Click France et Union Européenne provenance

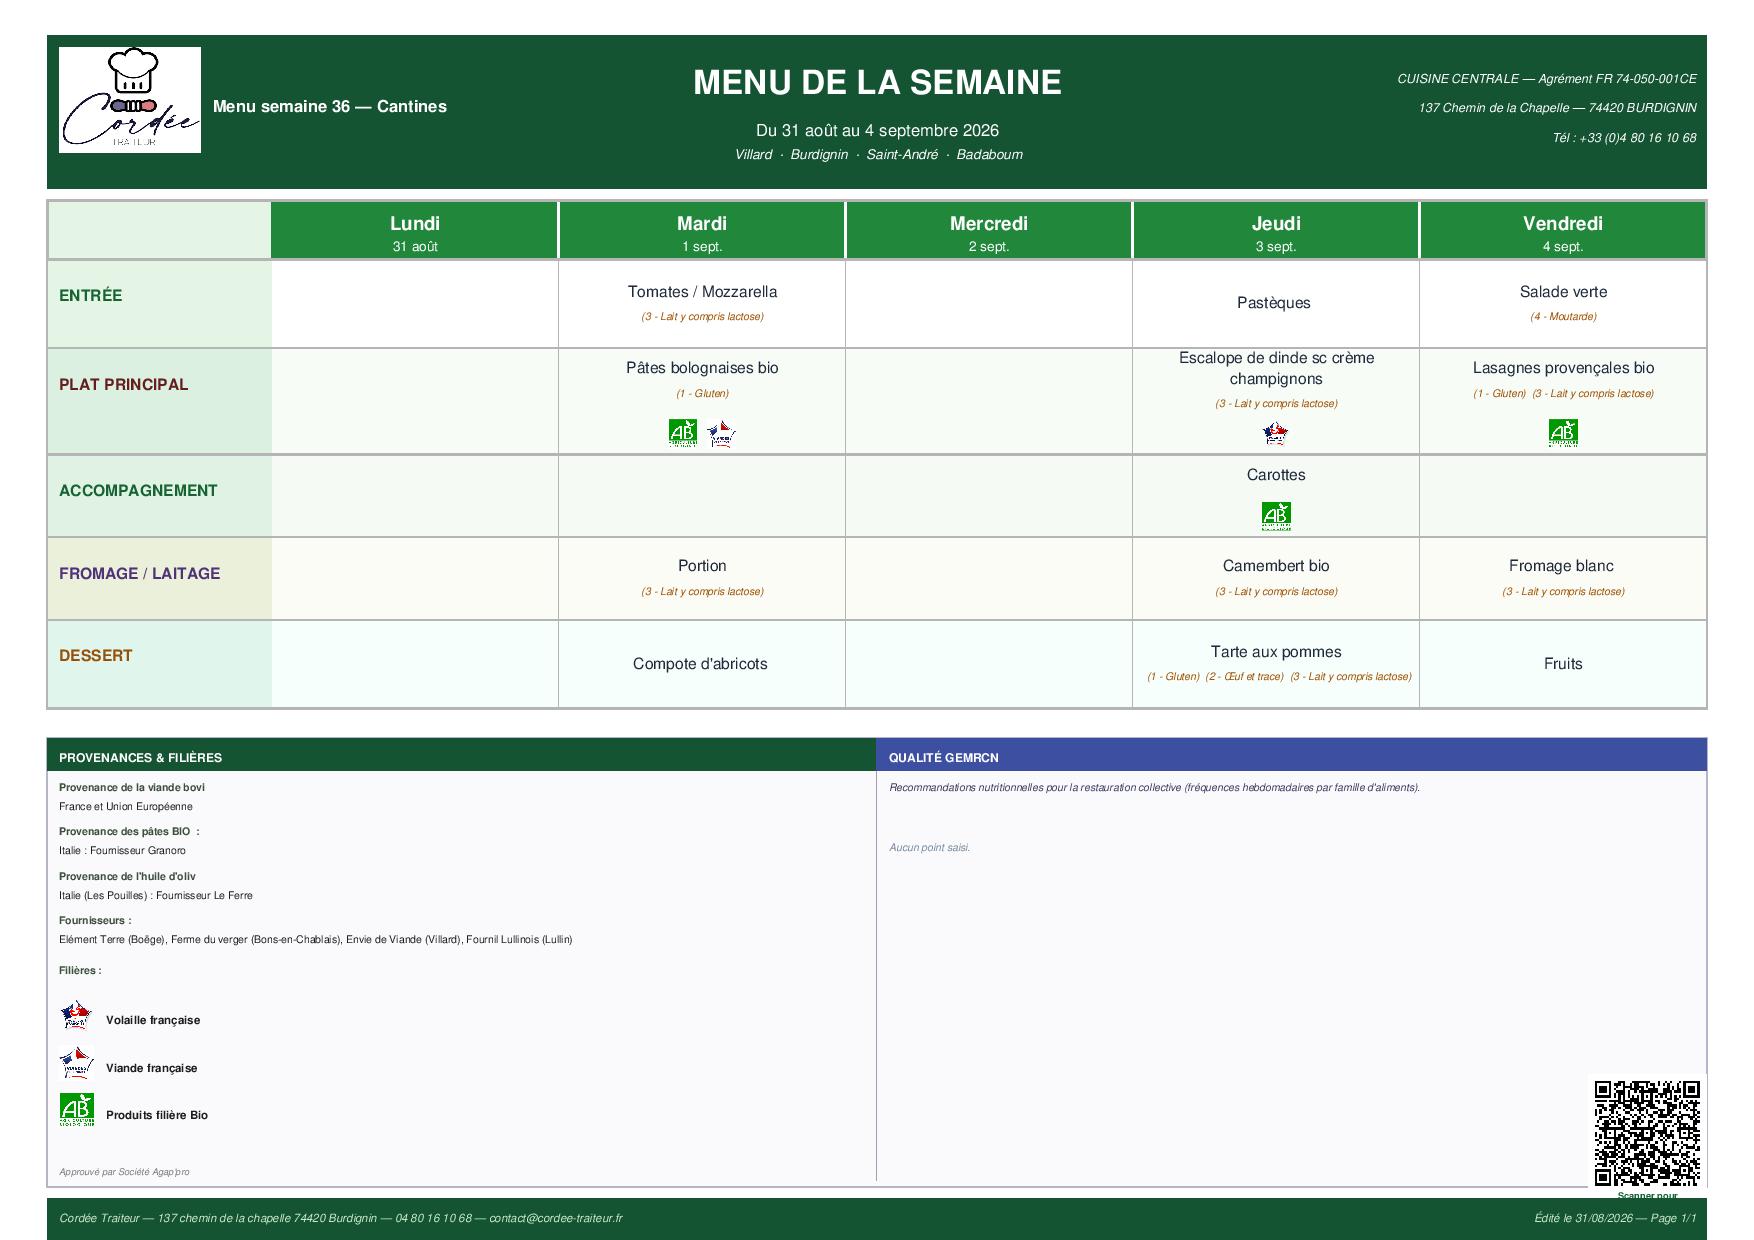click(126, 807)
